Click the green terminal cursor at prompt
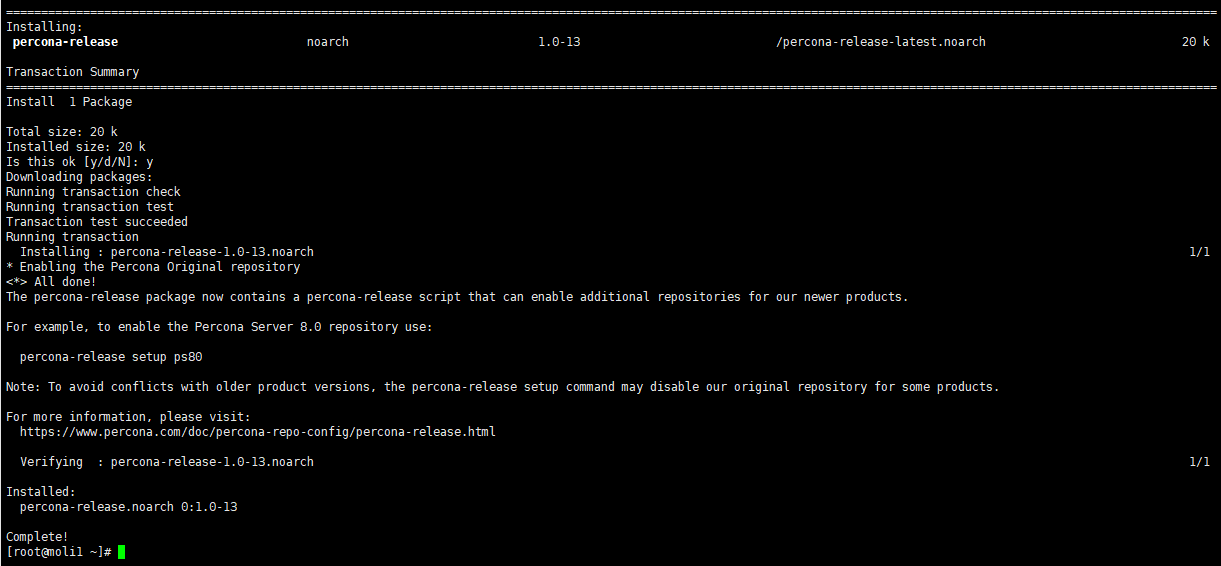Image resolution: width=1221 pixels, height=566 pixels. [x=122, y=552]
